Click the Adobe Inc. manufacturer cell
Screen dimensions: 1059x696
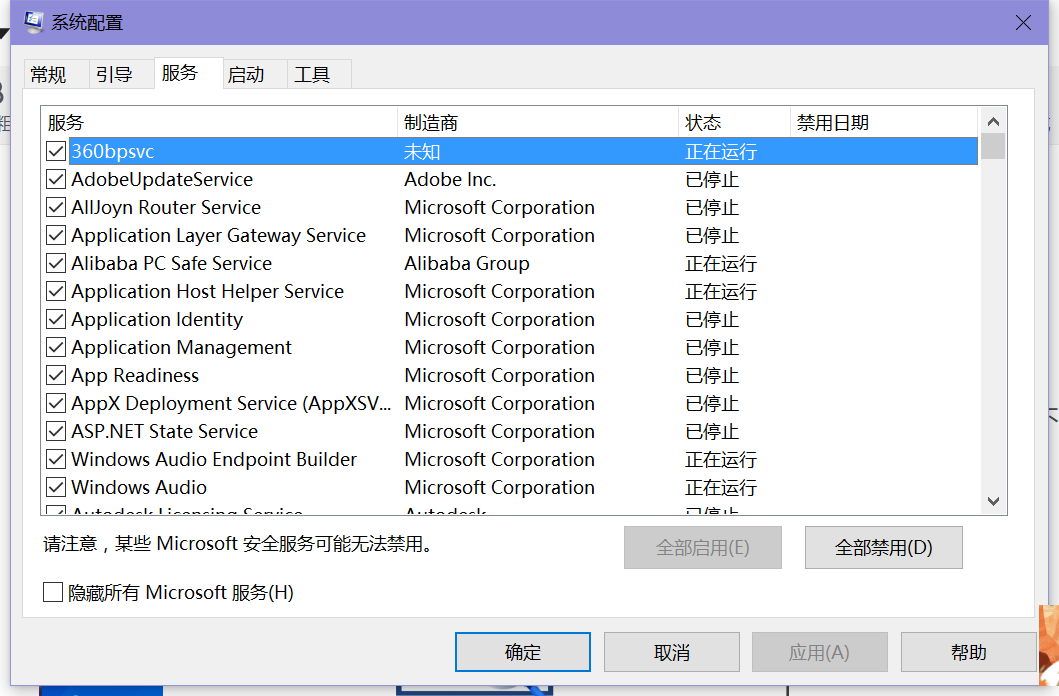tap(450, 180)
